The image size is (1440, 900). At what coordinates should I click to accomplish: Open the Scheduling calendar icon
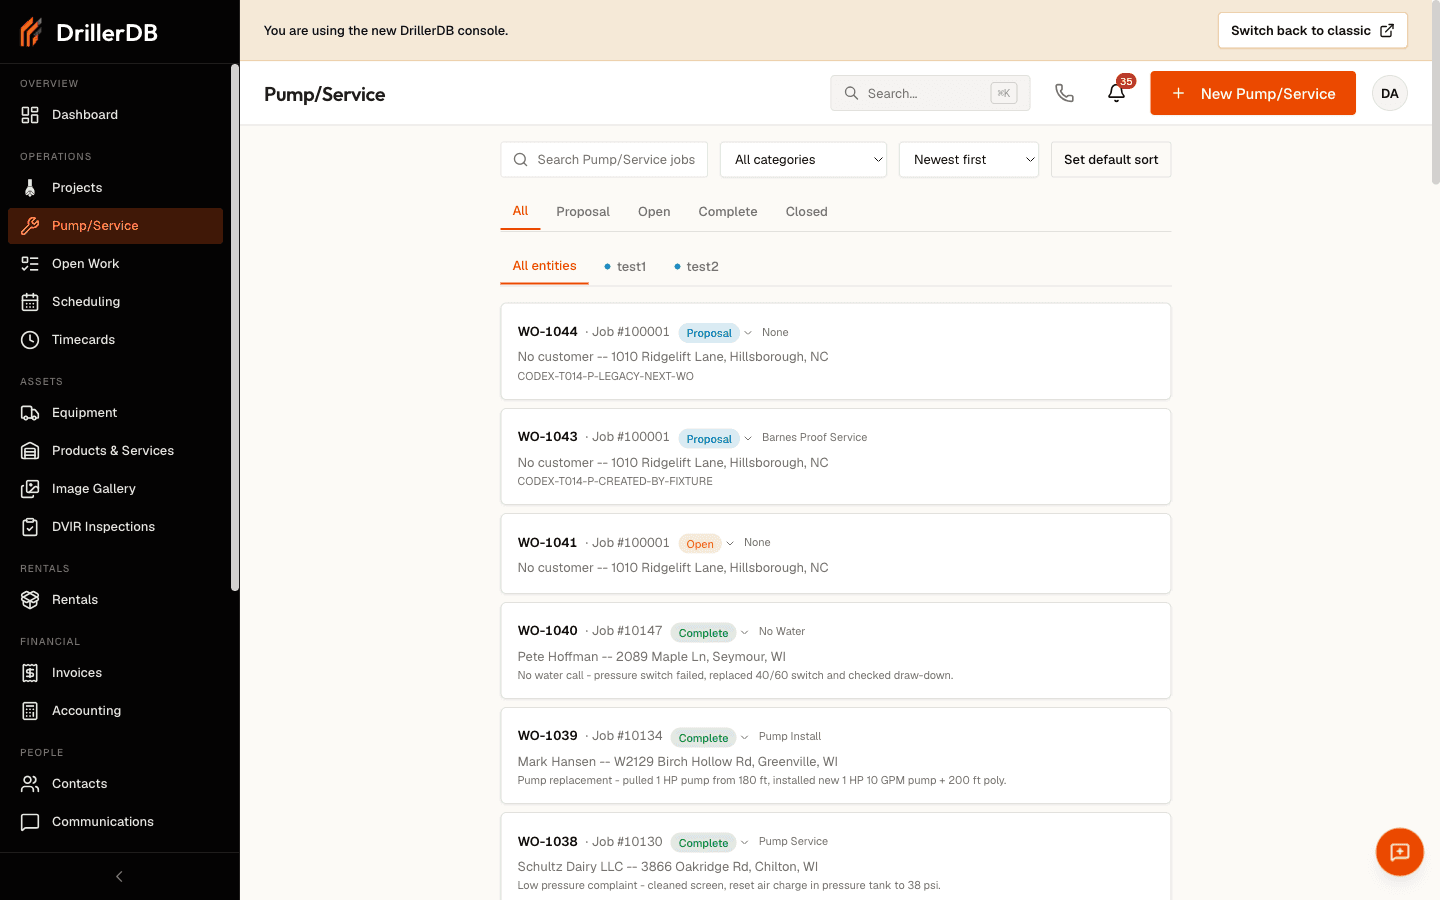(x=30, y=302)
